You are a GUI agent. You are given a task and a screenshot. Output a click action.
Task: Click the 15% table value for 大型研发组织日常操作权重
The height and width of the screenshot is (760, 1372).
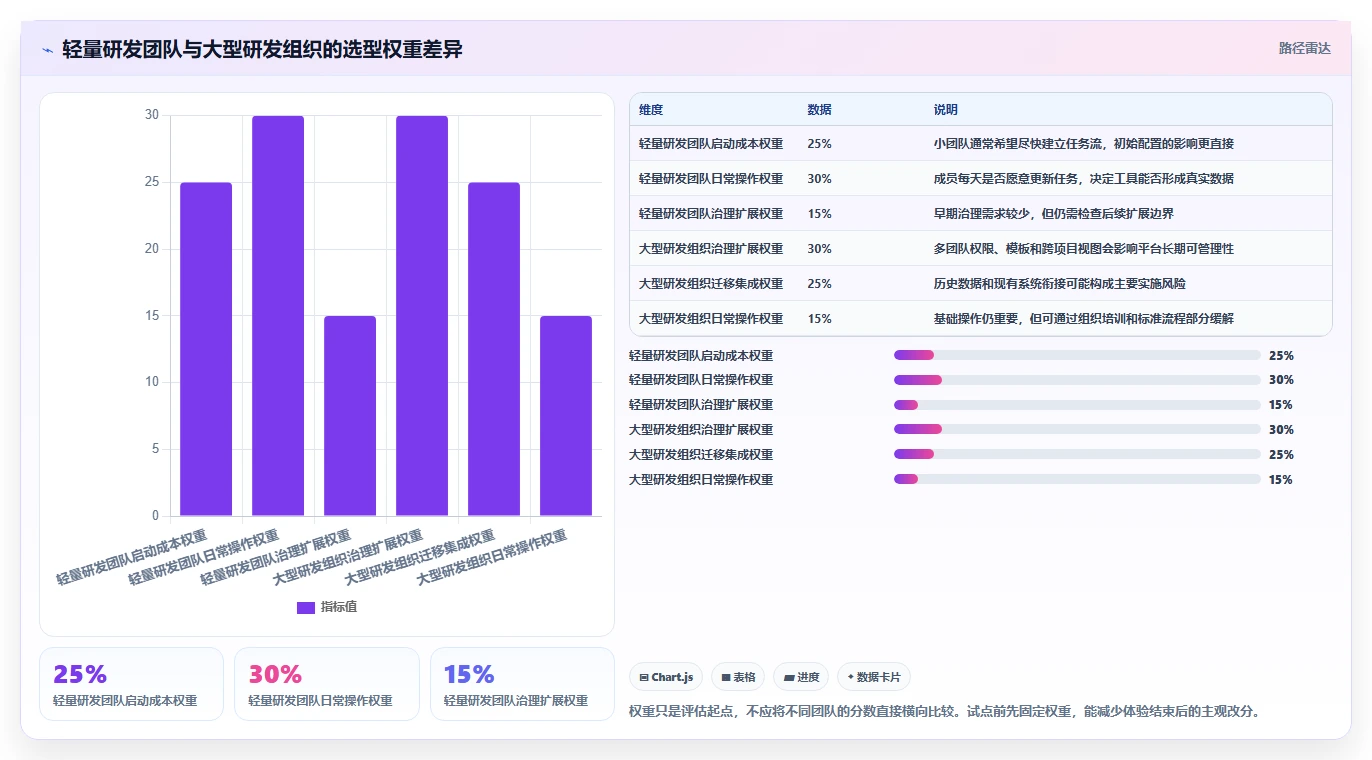tap(819, 319)
